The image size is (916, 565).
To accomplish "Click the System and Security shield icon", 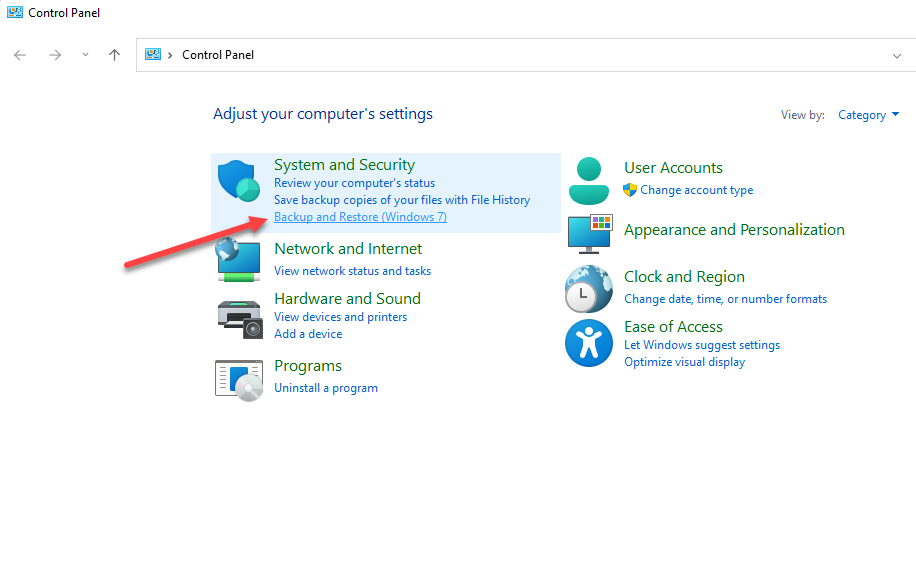I will coord(238,182).
